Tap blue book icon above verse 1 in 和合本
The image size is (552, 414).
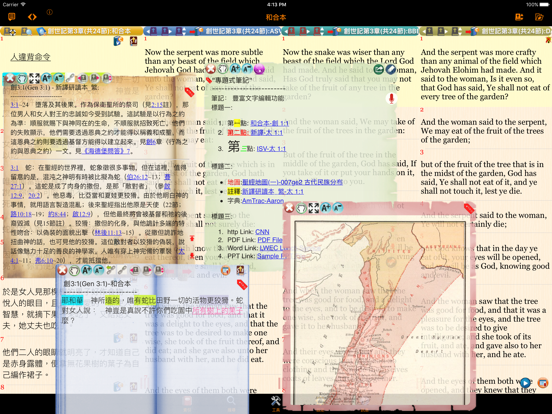(x=118, y=41)
